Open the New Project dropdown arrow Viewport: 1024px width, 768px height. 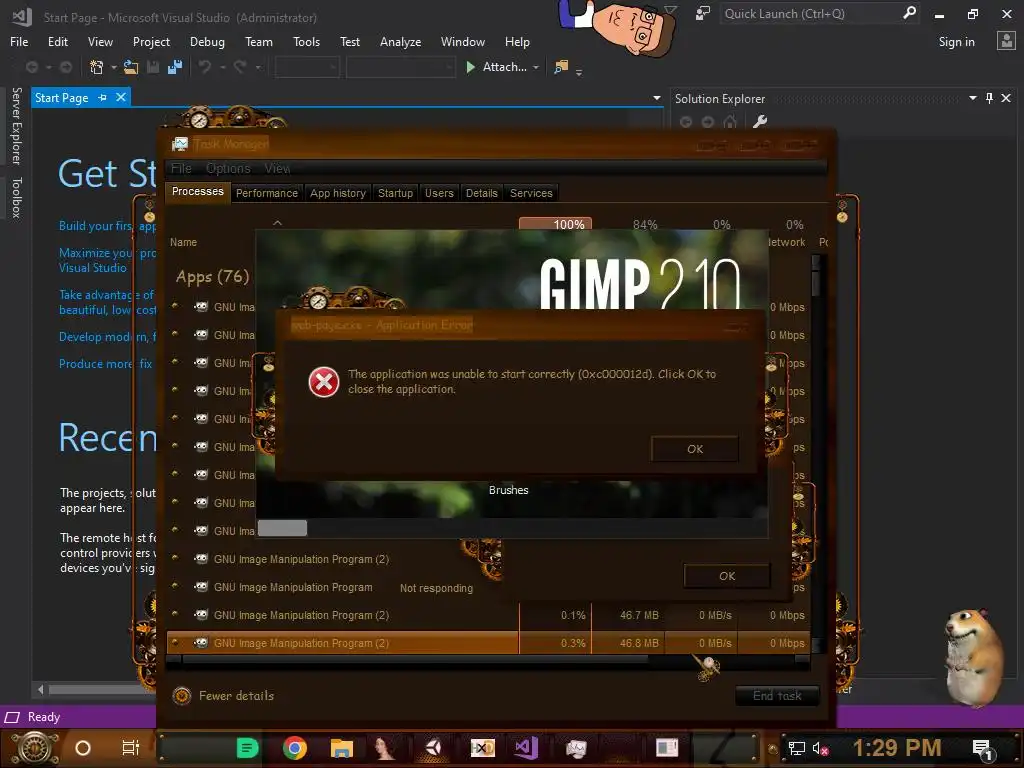(x=114, y=67)
